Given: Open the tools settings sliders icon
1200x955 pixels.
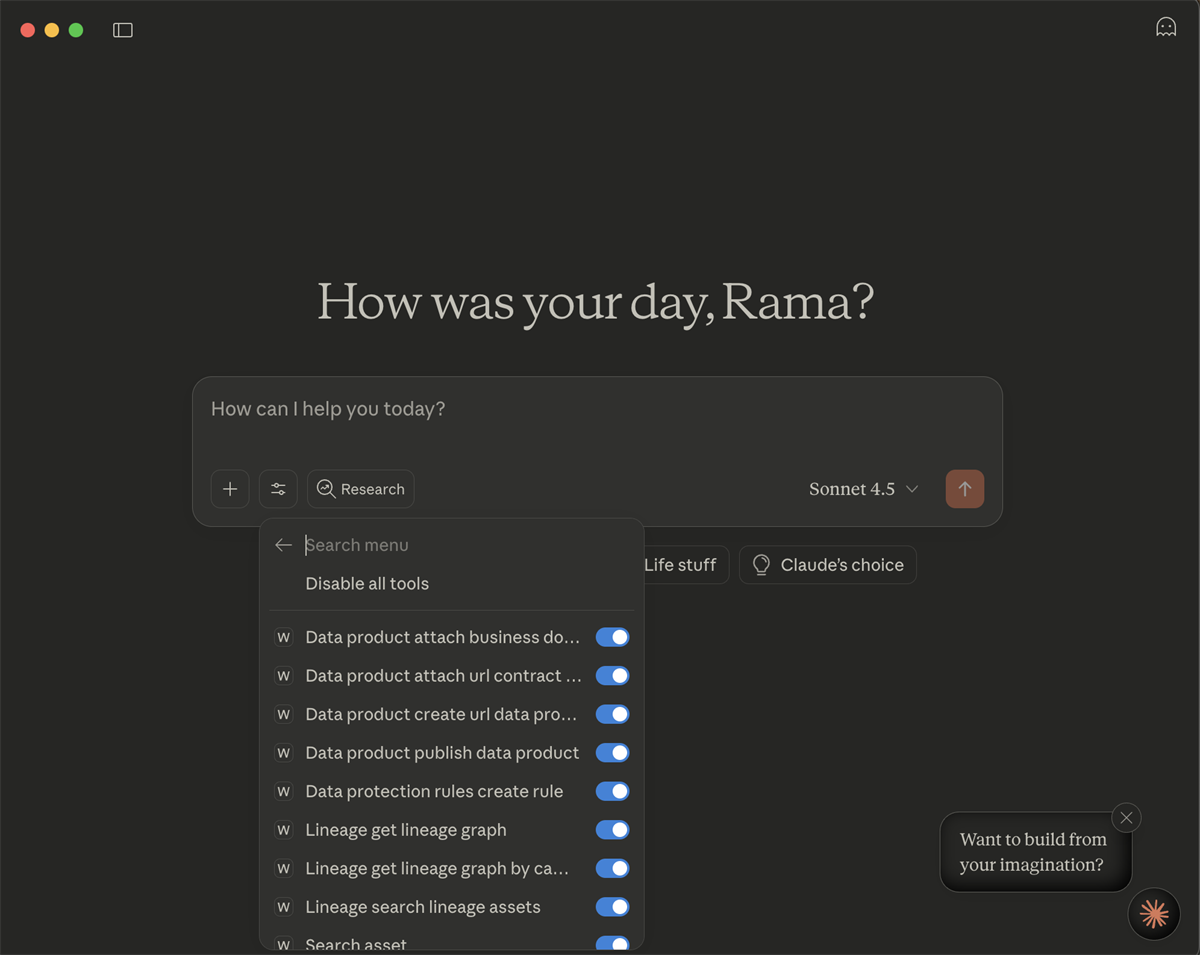Looking at the screenshot, I should tap(278, 489).
